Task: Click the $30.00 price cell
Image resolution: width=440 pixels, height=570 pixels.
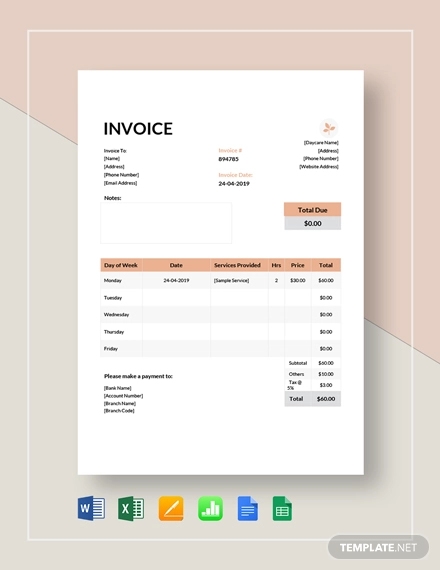Action: pyautogui.click(x=297, y=281)
